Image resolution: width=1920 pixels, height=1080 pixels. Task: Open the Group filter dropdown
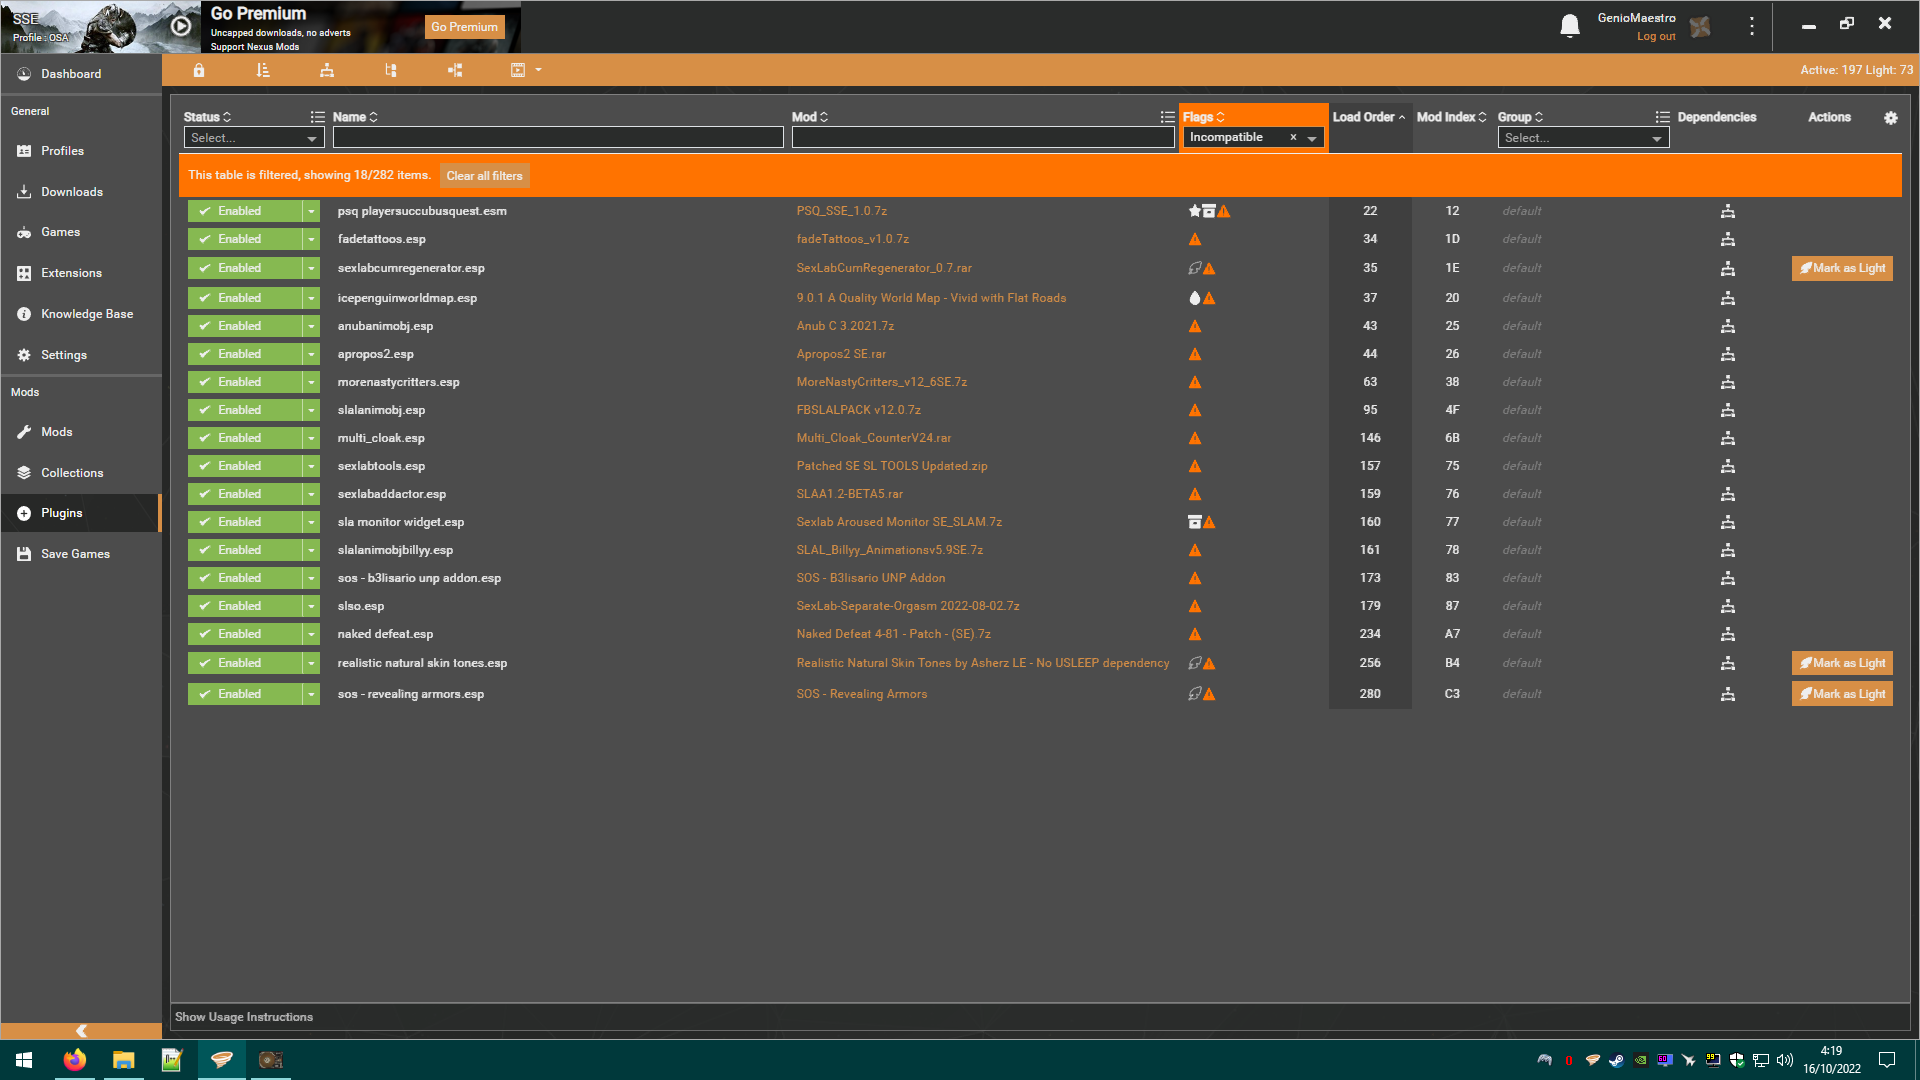[1583, 138]
